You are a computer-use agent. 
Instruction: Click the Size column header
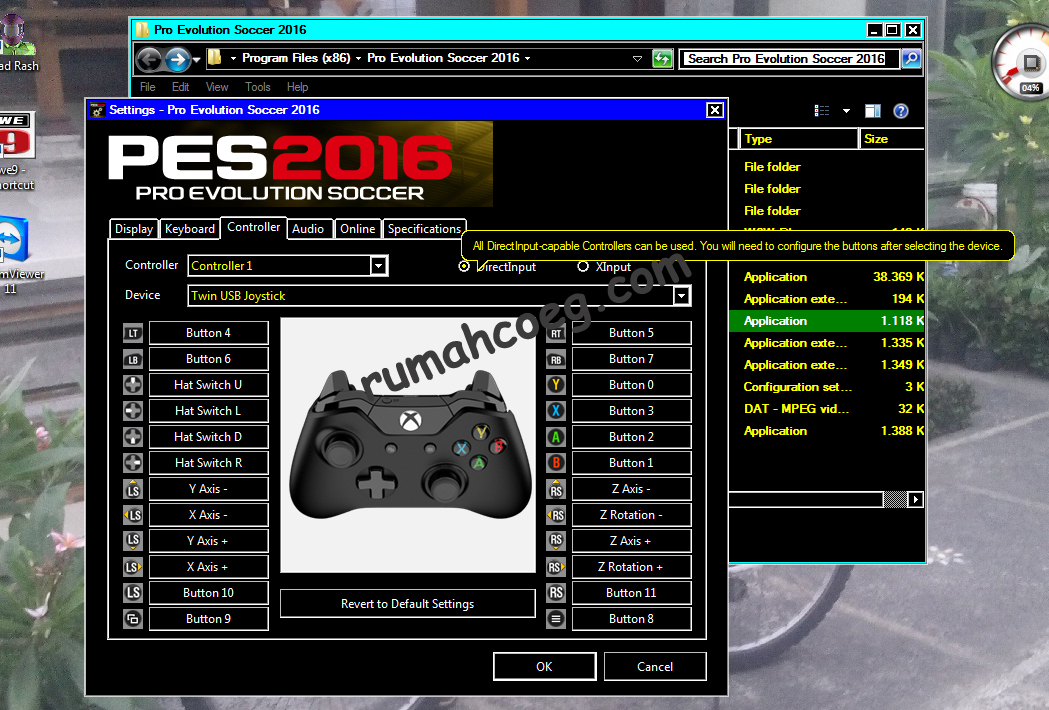pyautogui.click(x=892, y=139)
